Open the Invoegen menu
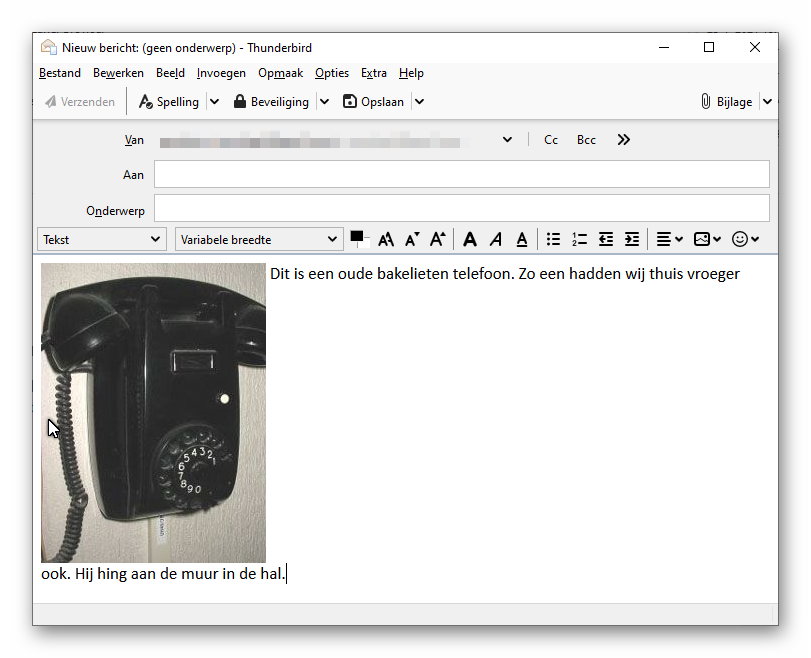 tap(221, 73)
